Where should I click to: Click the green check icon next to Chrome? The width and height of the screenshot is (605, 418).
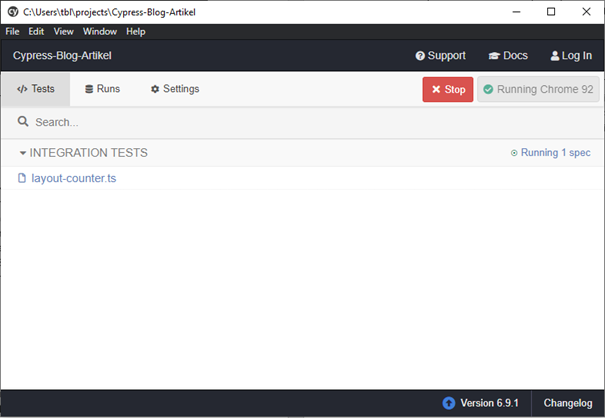pos(488,89)
